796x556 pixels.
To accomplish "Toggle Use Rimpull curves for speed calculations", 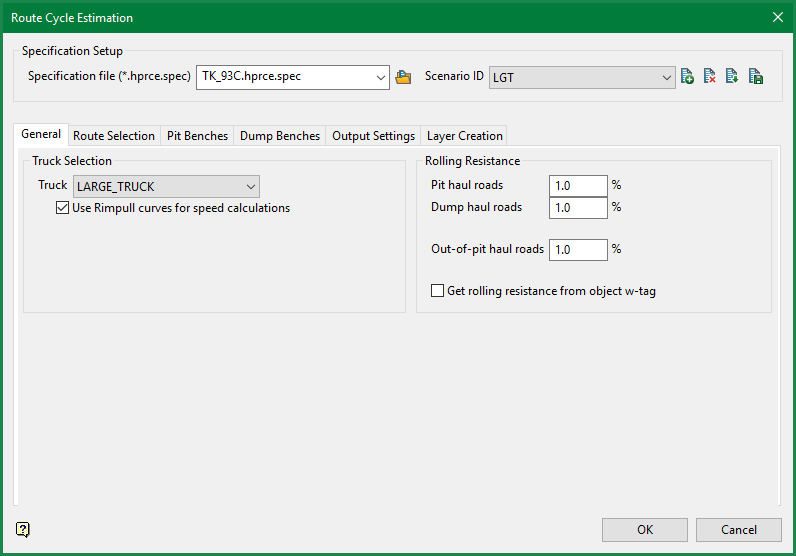I will (x=63, y=208).
